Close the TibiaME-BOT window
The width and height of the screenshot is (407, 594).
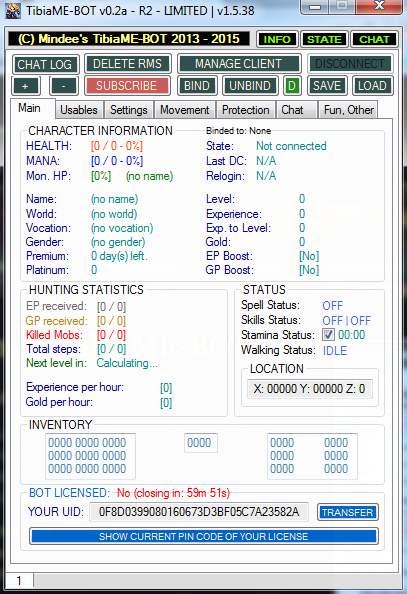(379, 6)
